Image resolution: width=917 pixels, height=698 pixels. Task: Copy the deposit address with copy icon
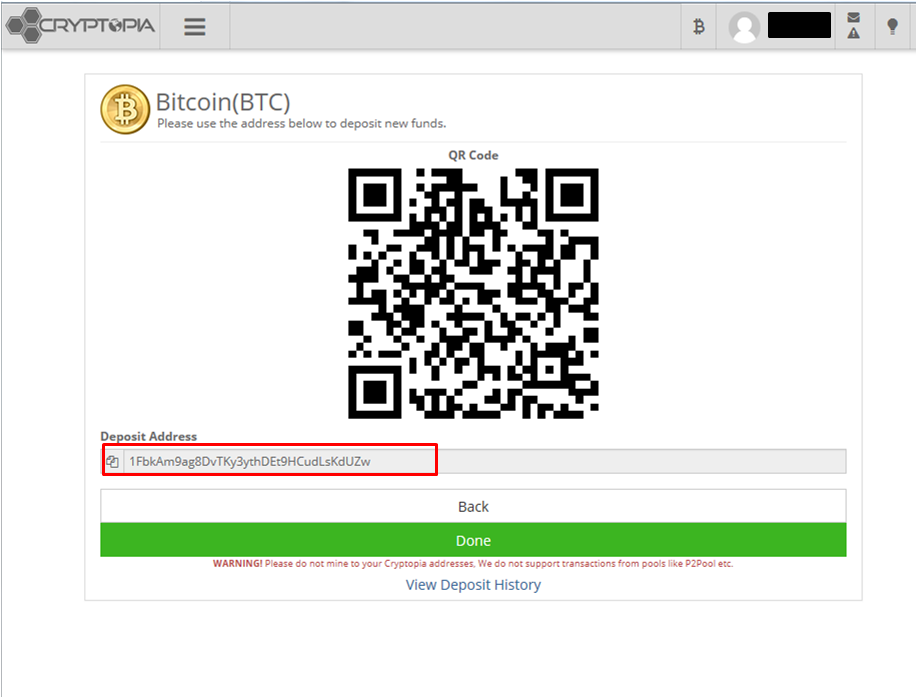[x=113, y=461]
